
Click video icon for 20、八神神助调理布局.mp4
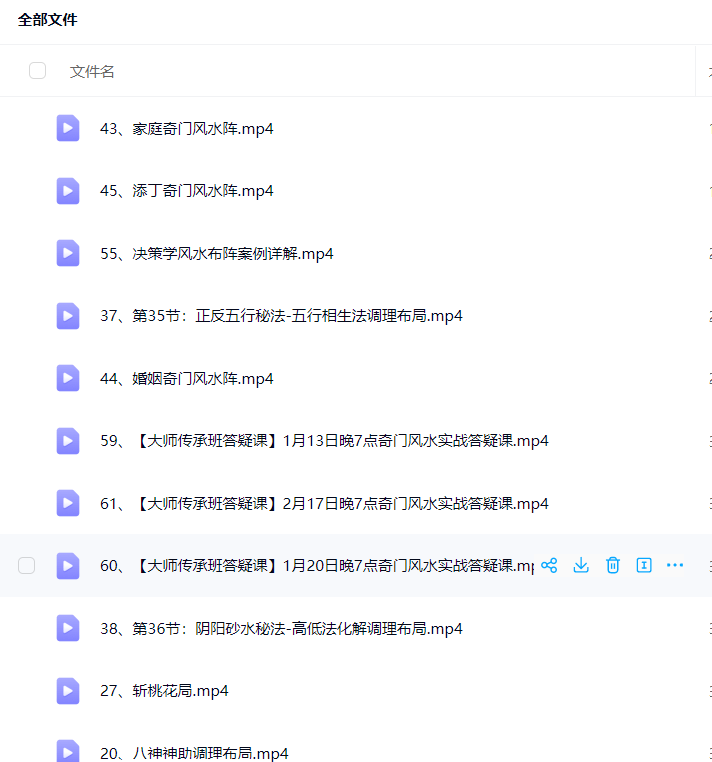pyautogui.click(x=68, y=751)
